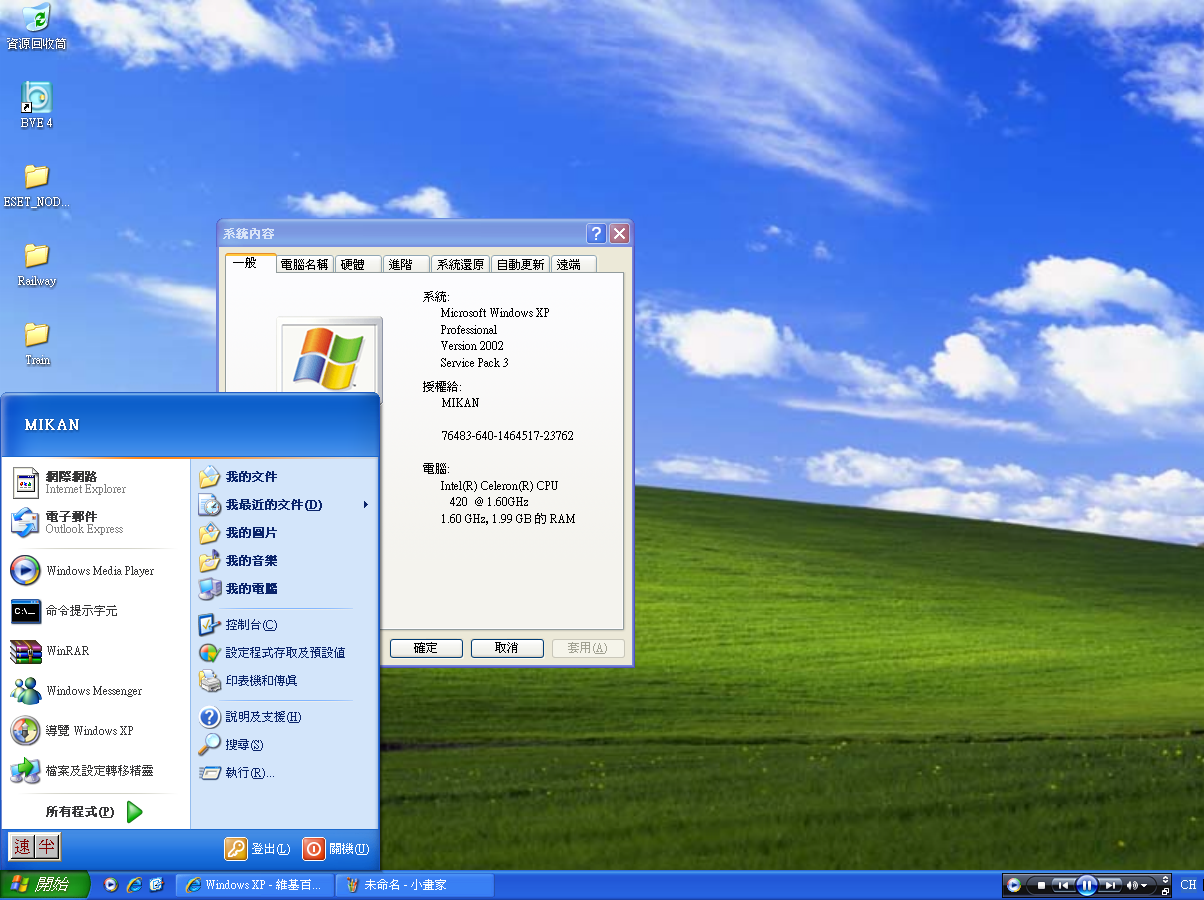Launch Windows Media Player from Start menu
The width and height of the screenshot is (1204, 900).
coord(95,571)
